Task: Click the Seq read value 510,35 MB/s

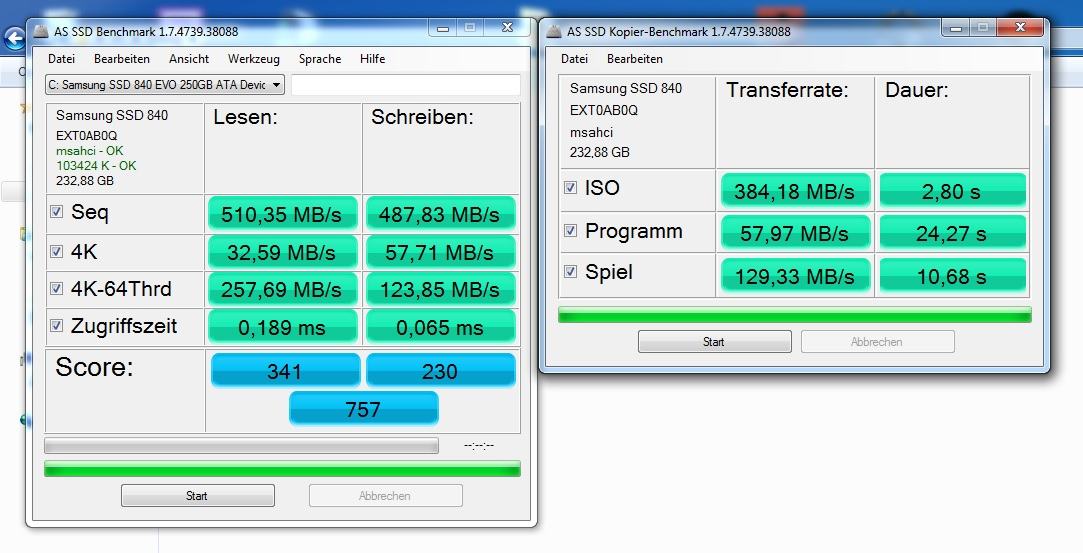Action: pos(282,213)
